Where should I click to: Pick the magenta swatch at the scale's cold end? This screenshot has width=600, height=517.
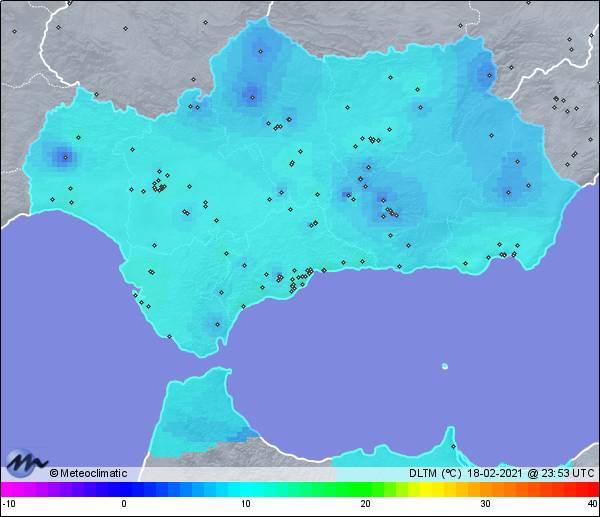[x=8, y=489]
